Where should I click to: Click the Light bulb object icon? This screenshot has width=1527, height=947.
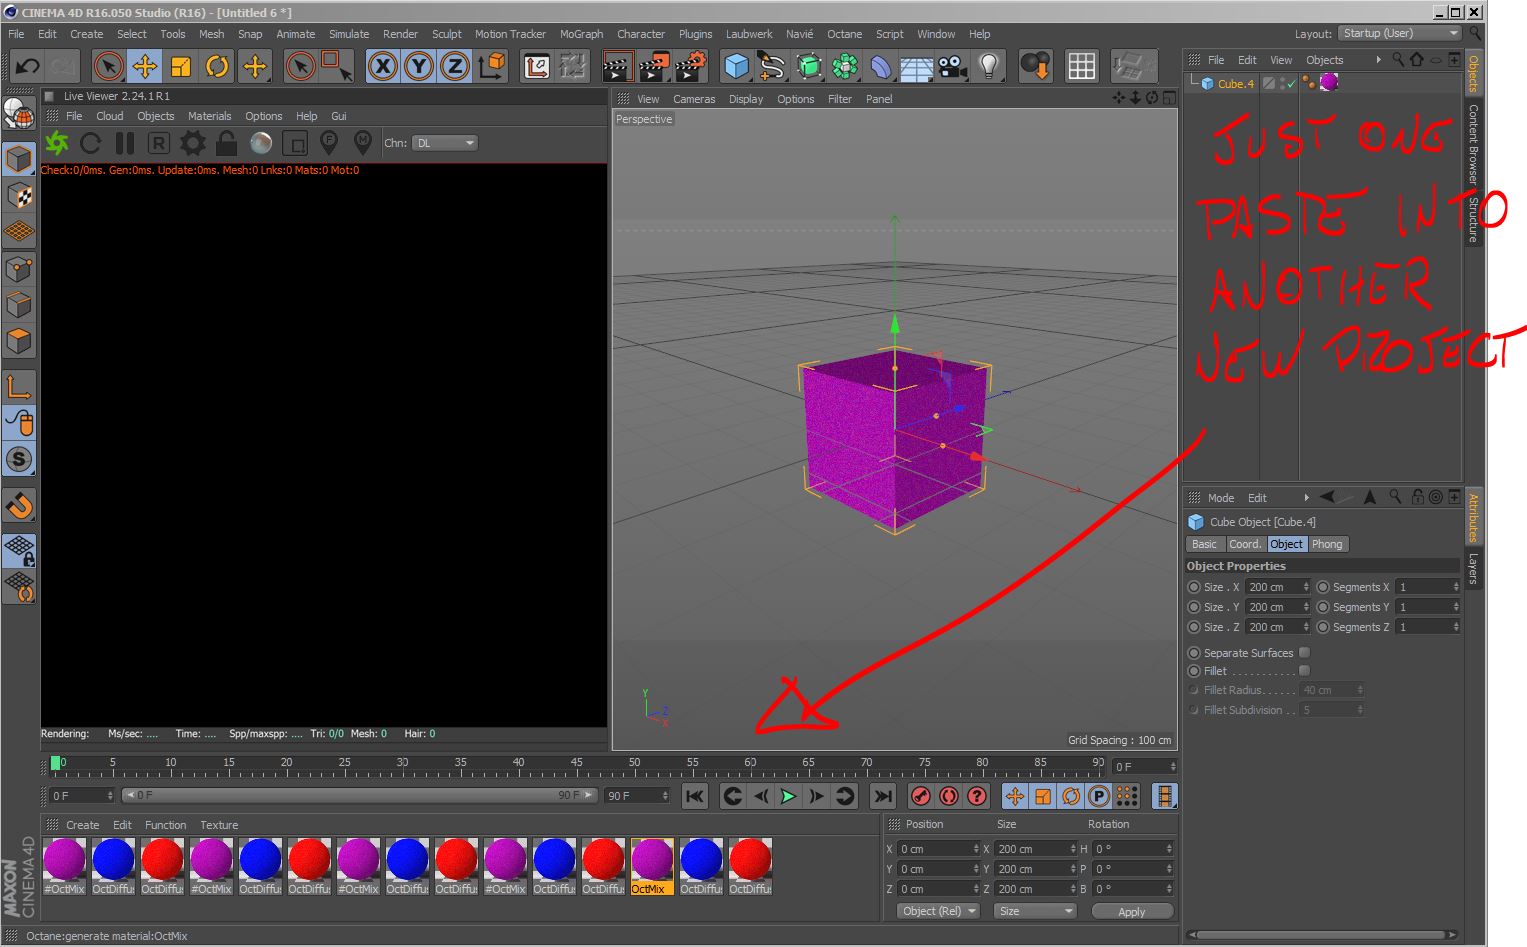click(x=988, y=67)
